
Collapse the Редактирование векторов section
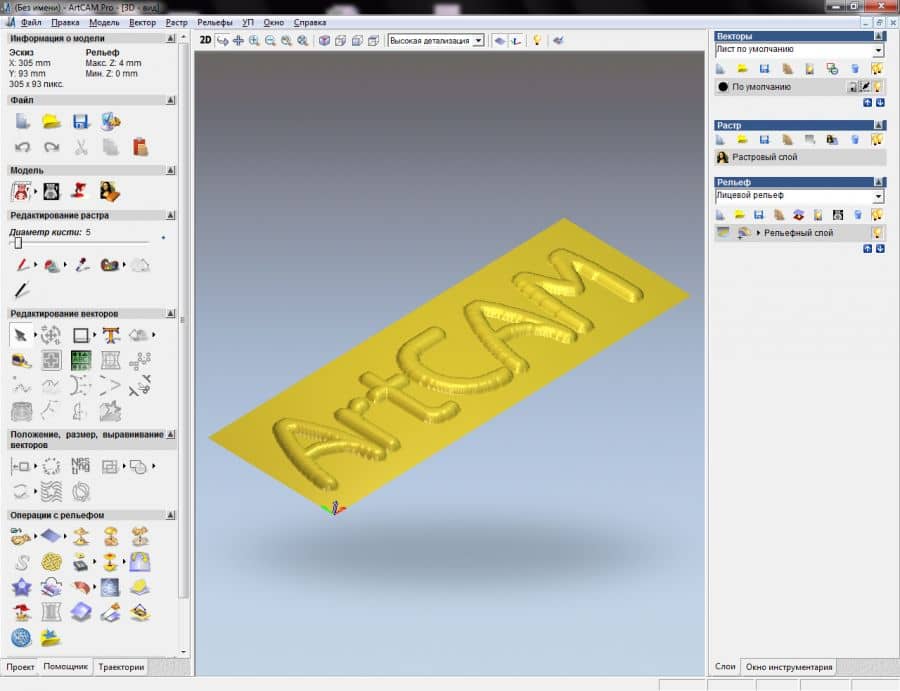(170, 313)
